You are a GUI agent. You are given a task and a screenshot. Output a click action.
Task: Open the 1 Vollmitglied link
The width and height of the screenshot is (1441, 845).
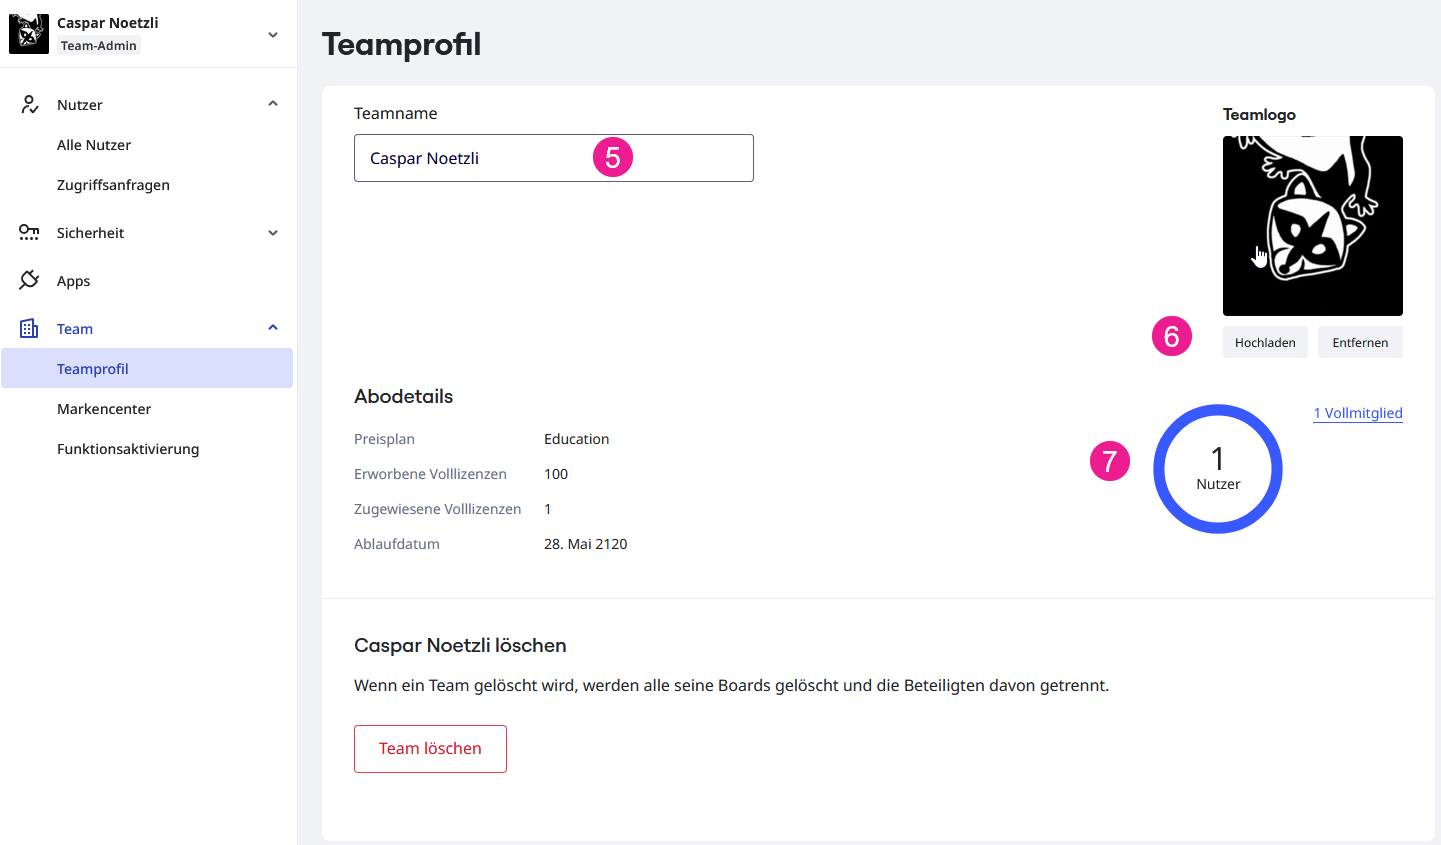coord(1357,413)
